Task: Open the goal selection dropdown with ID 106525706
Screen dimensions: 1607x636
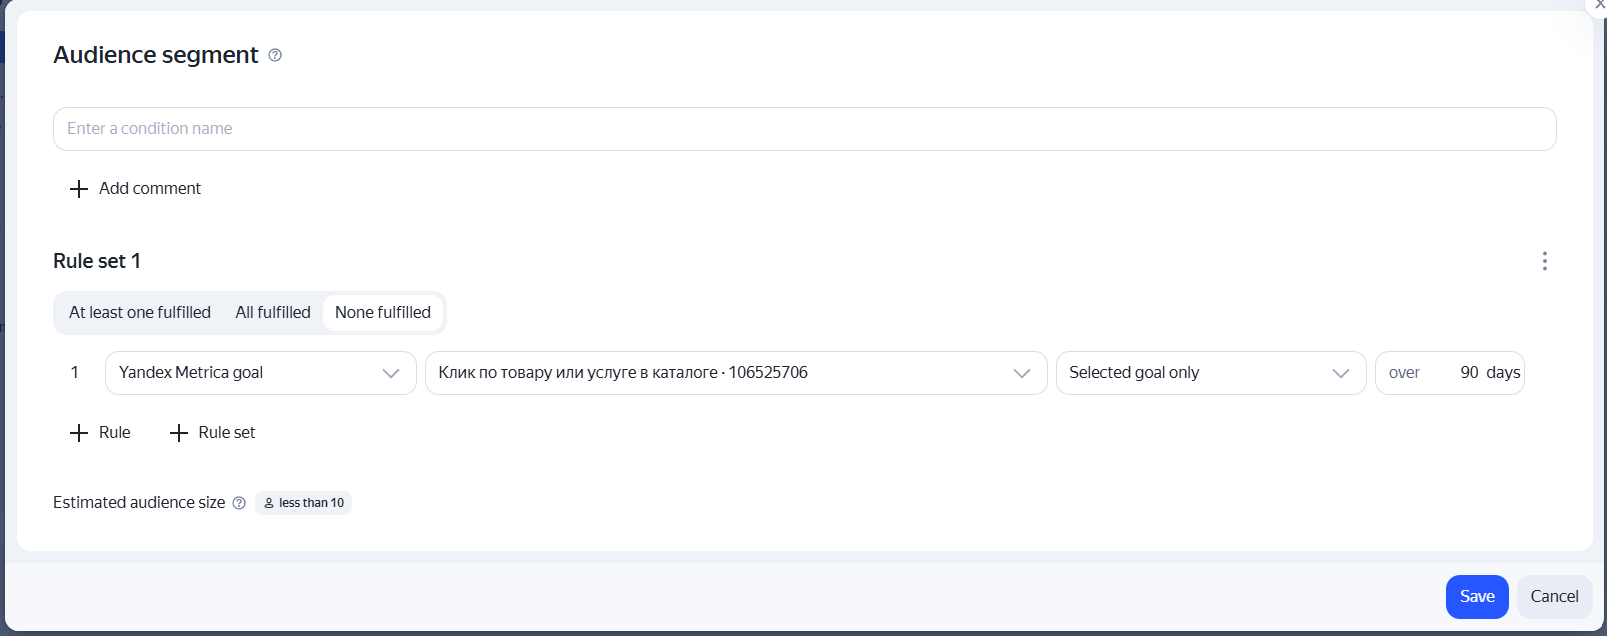Action: (x=736, y=373)
